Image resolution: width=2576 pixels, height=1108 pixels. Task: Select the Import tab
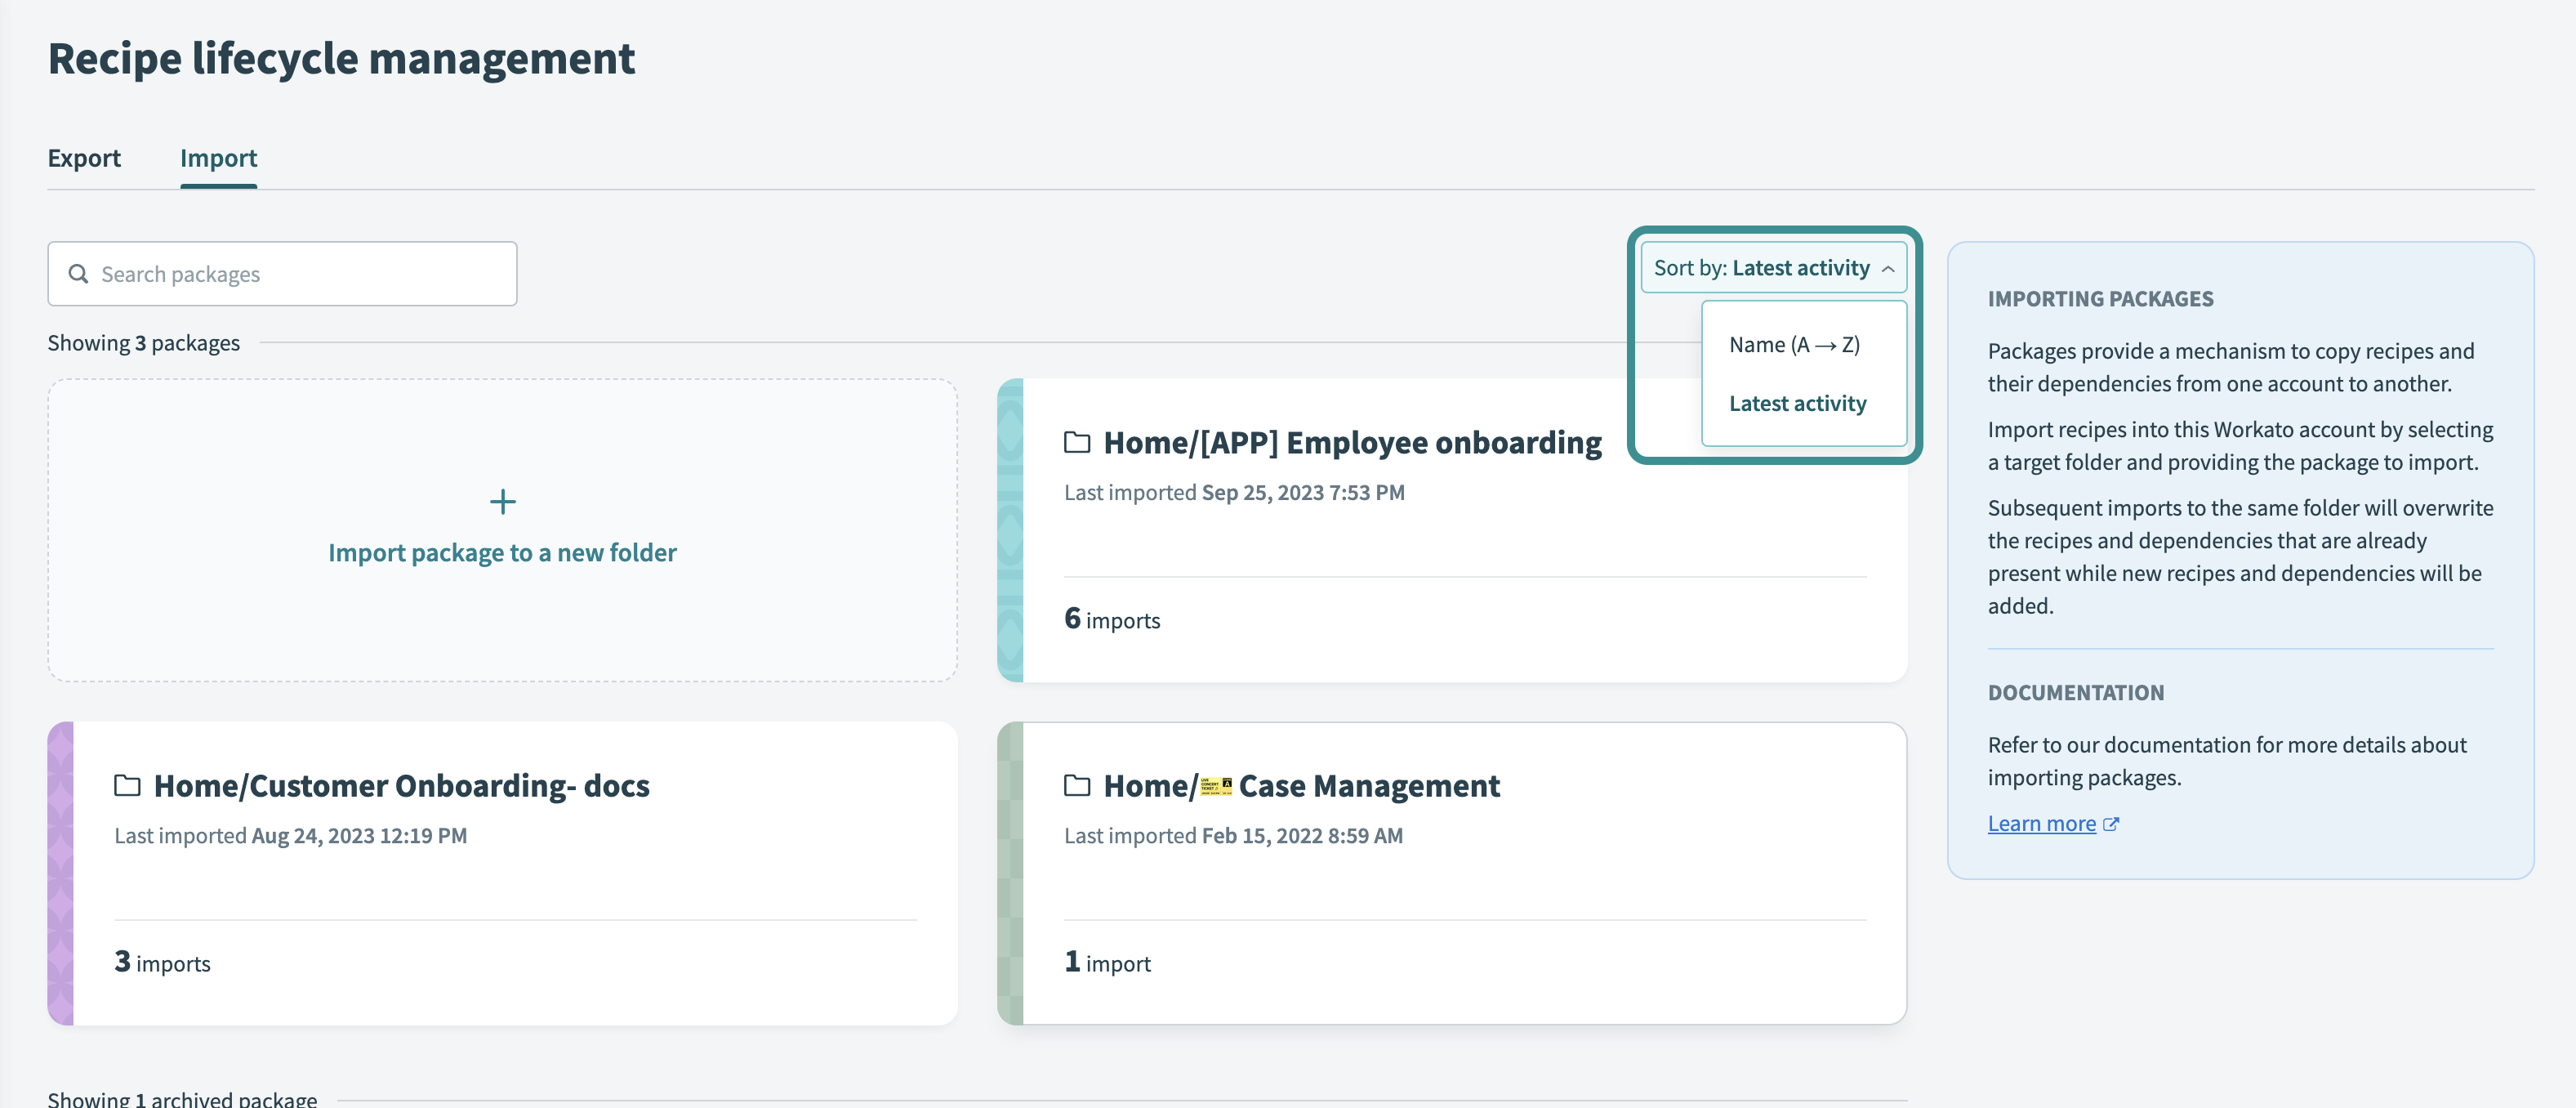coord(218,158)
